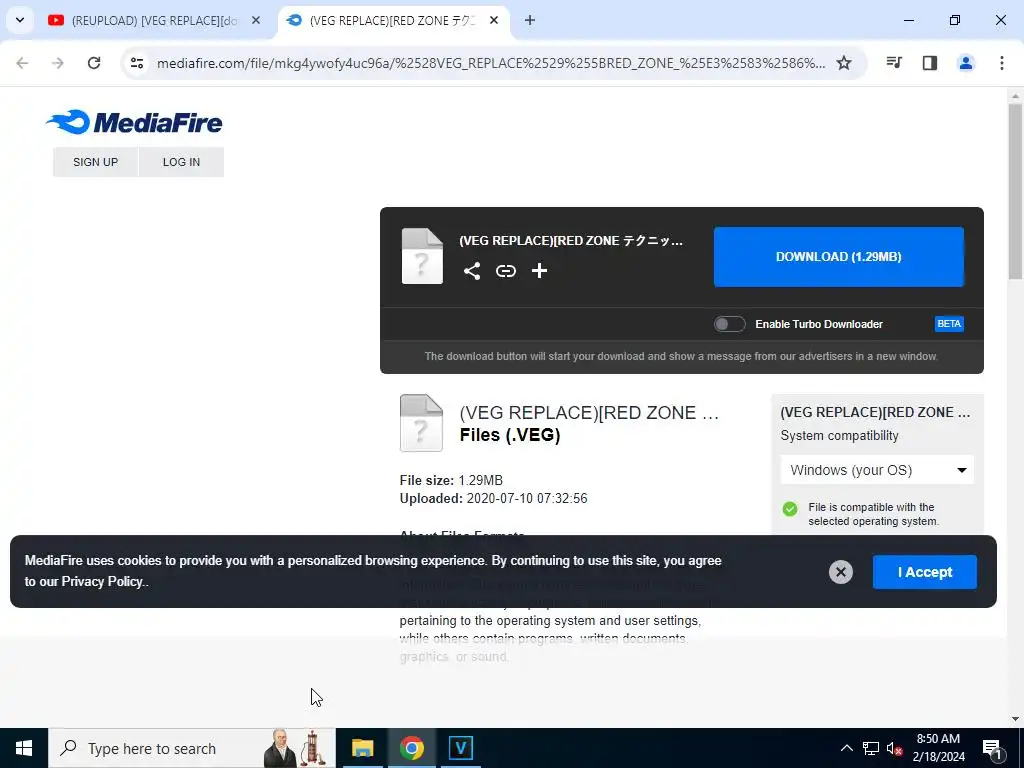Close the MediaFire VEG REPLACE tab
The width and height of the screenshot is (1024, 768).
494,20
